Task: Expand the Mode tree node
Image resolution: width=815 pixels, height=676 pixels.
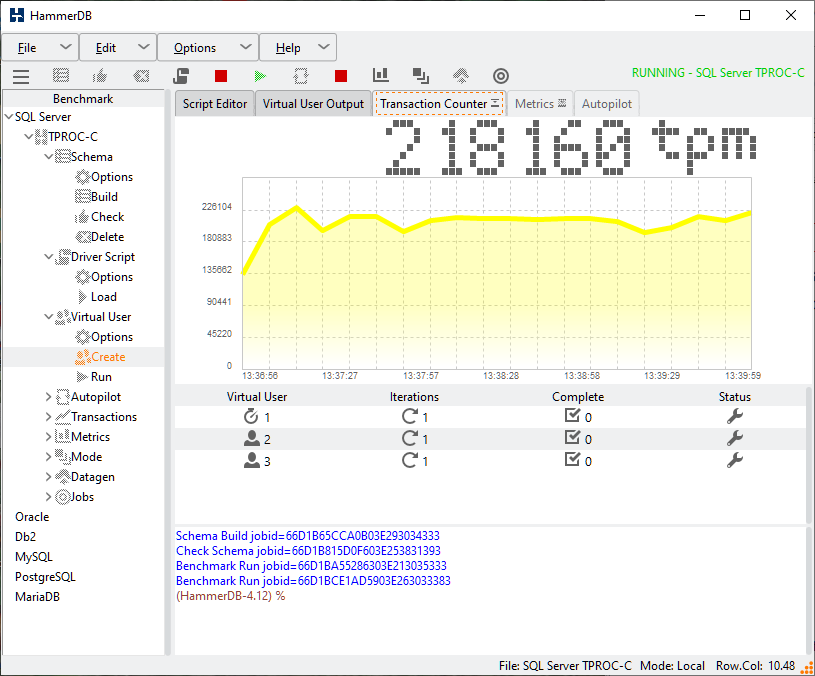Action: tap(48, 457)
